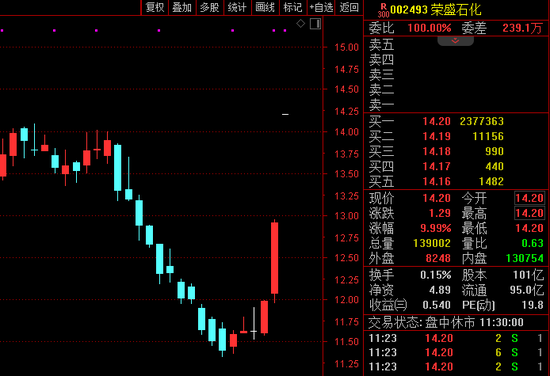Click the 净资 value 4.89
The width and height of the screenshot is (550, 376).
coord(440,290)
